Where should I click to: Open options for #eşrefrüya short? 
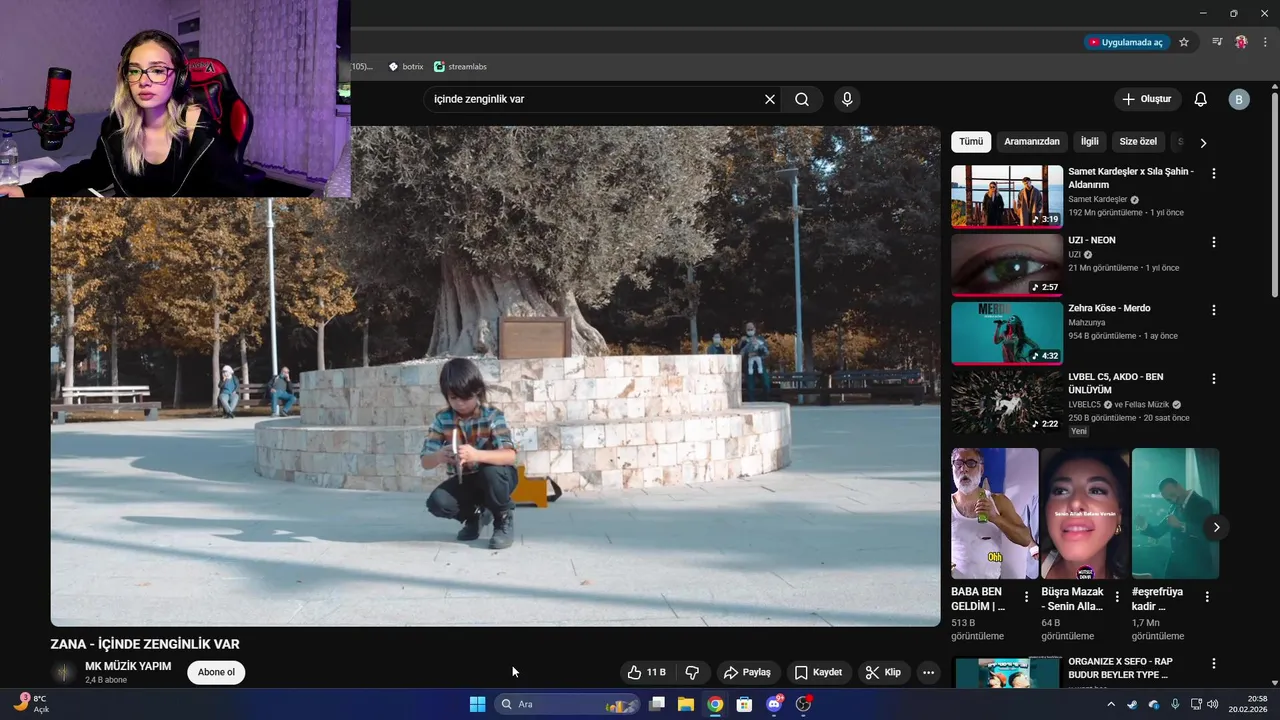pyautogui.click(x=1207, y=597)
